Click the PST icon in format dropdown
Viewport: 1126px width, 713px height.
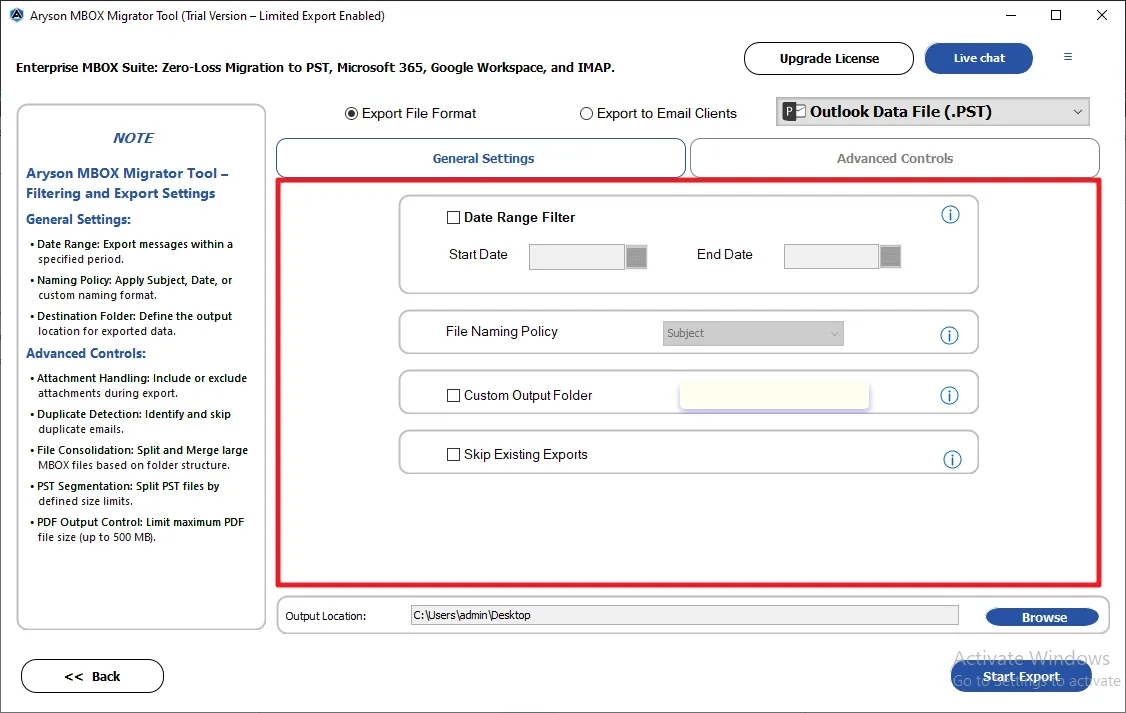click(x=794, y=112)
